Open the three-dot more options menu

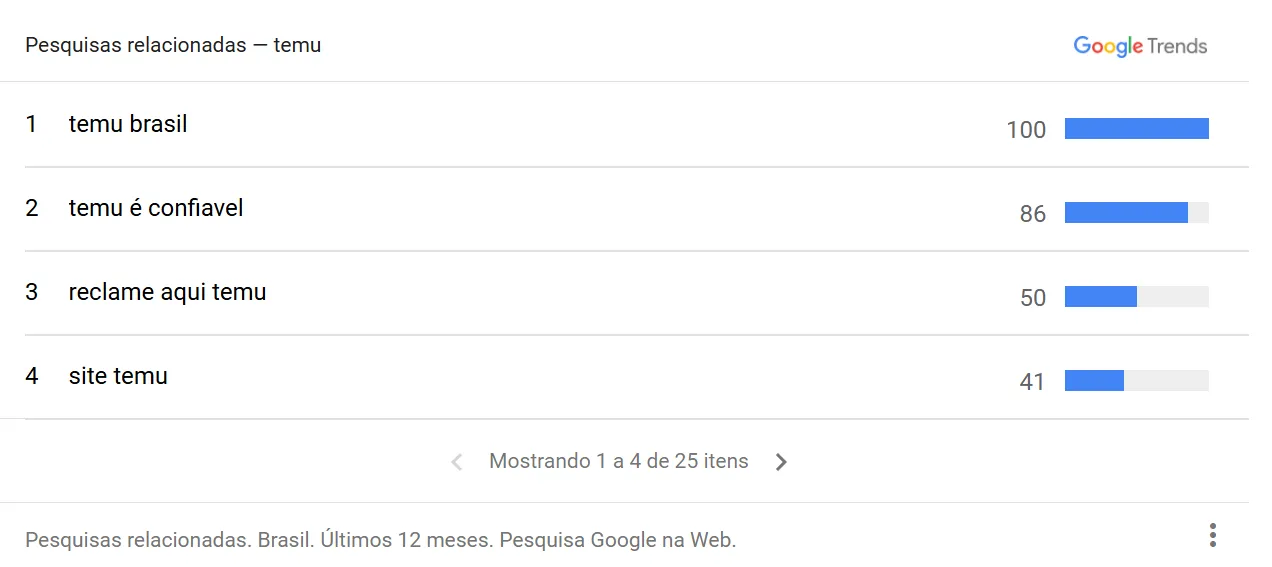(1212, 535)
